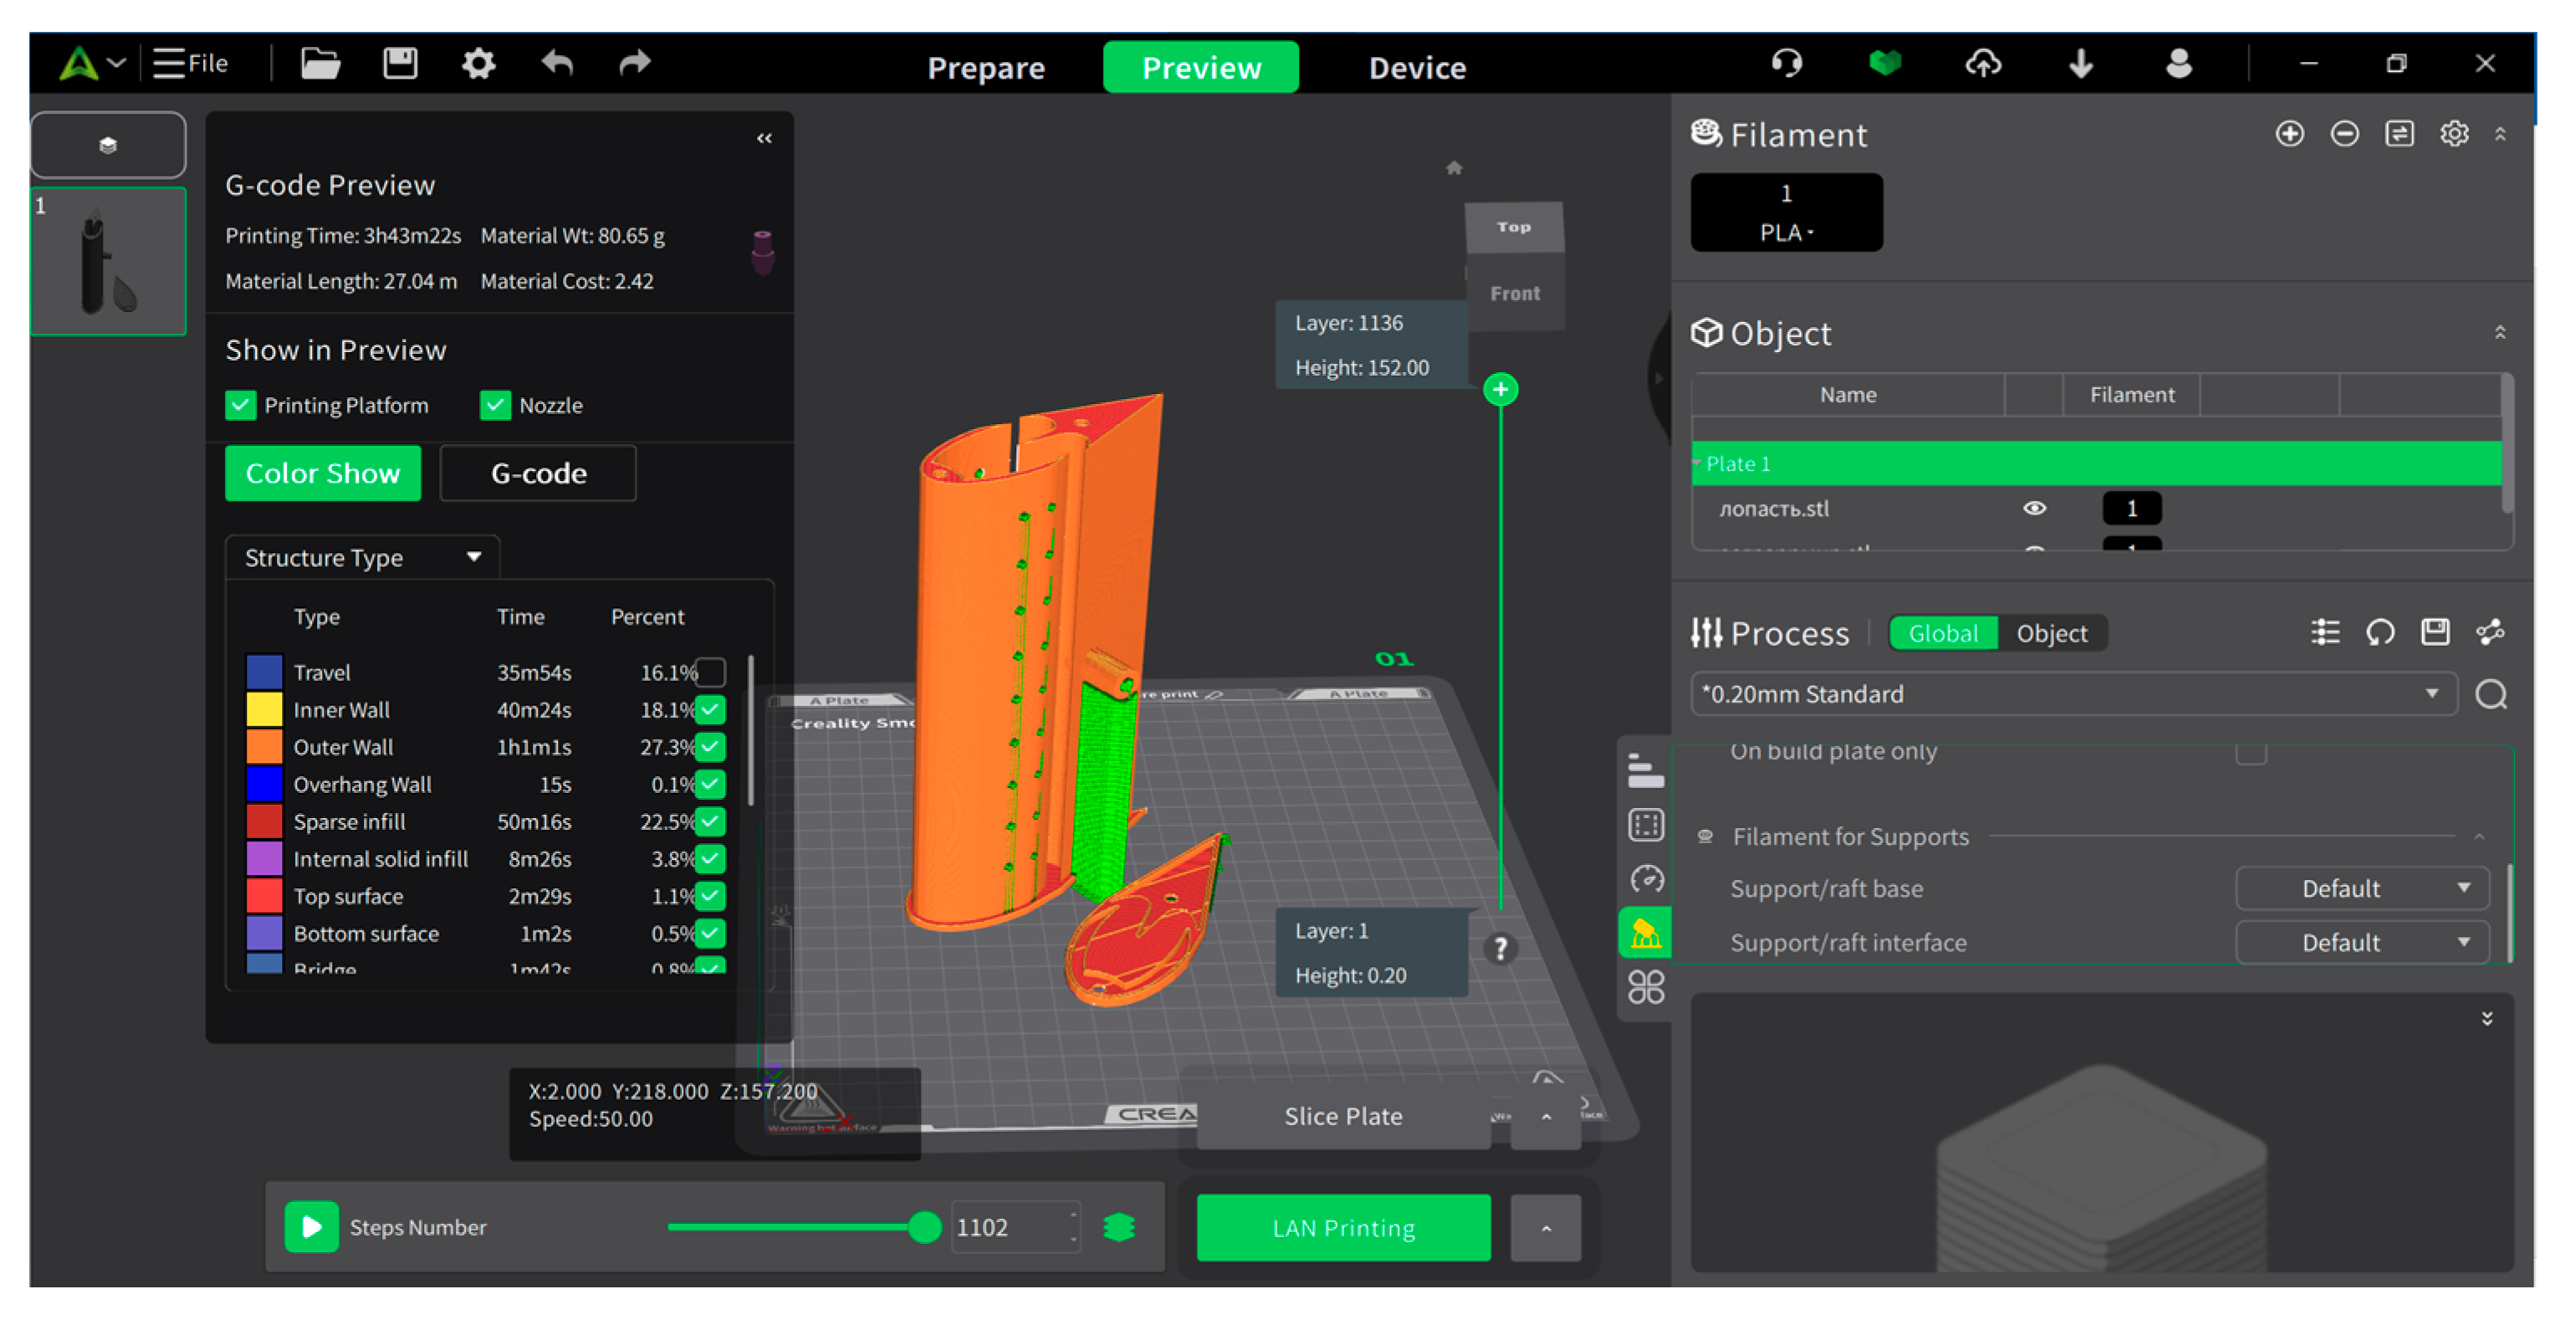Enable the Travel display checkbox
2576x1330 pixels.
tap(711, 672)
